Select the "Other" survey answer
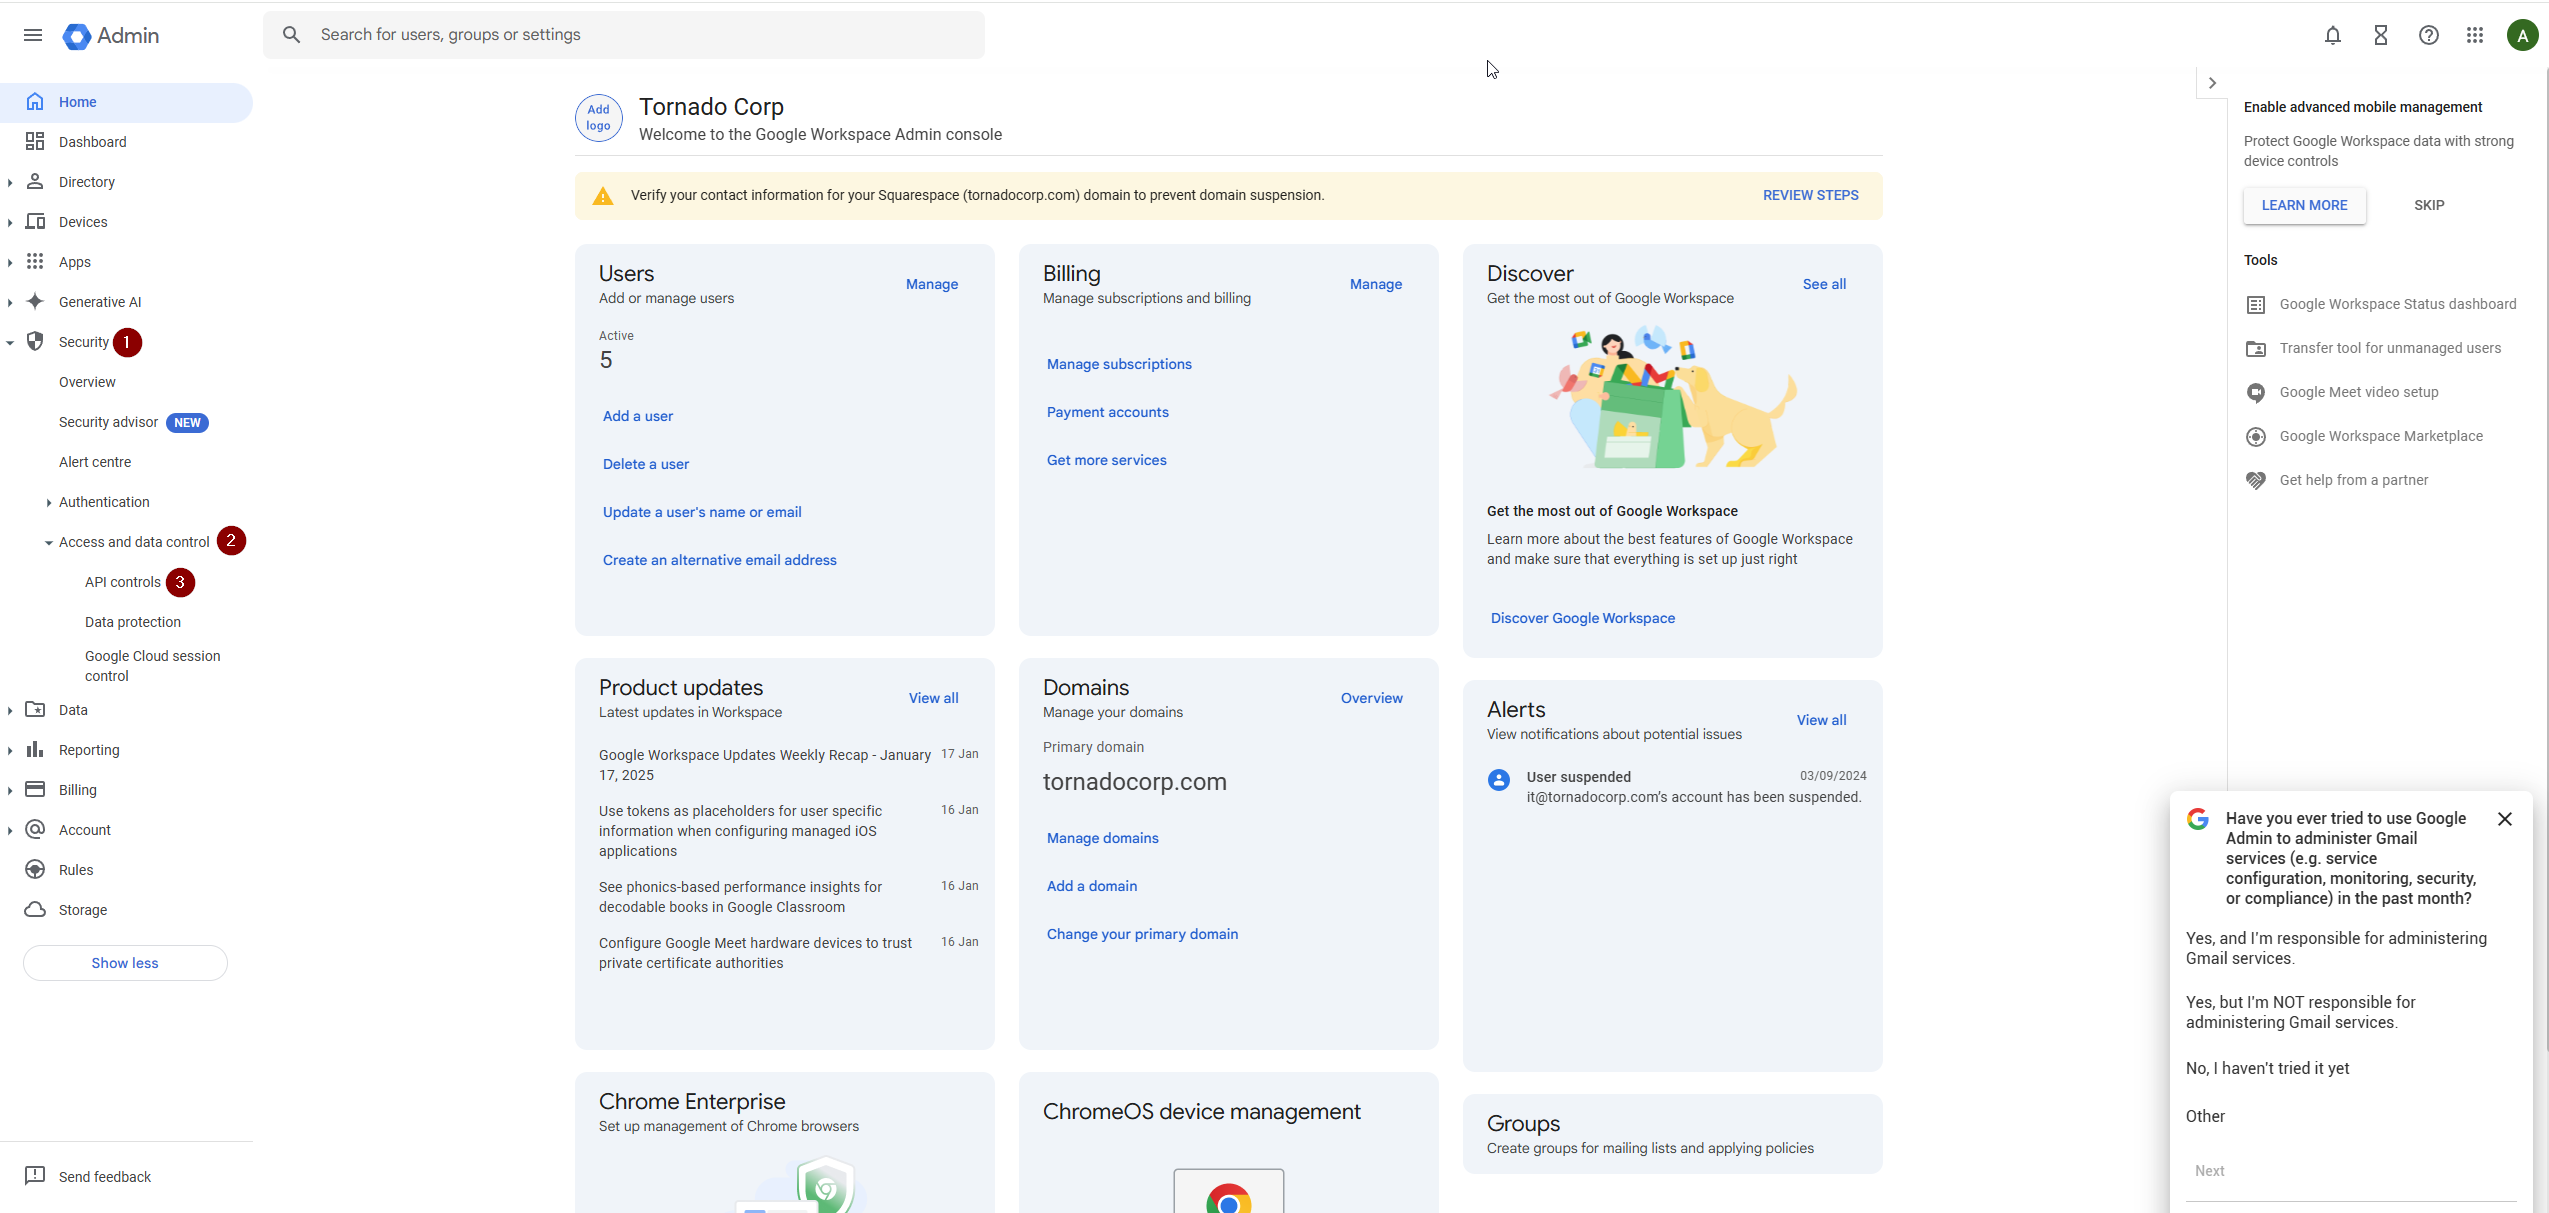This screenshot has width=2549, height=1213. coord(2205,1116)
